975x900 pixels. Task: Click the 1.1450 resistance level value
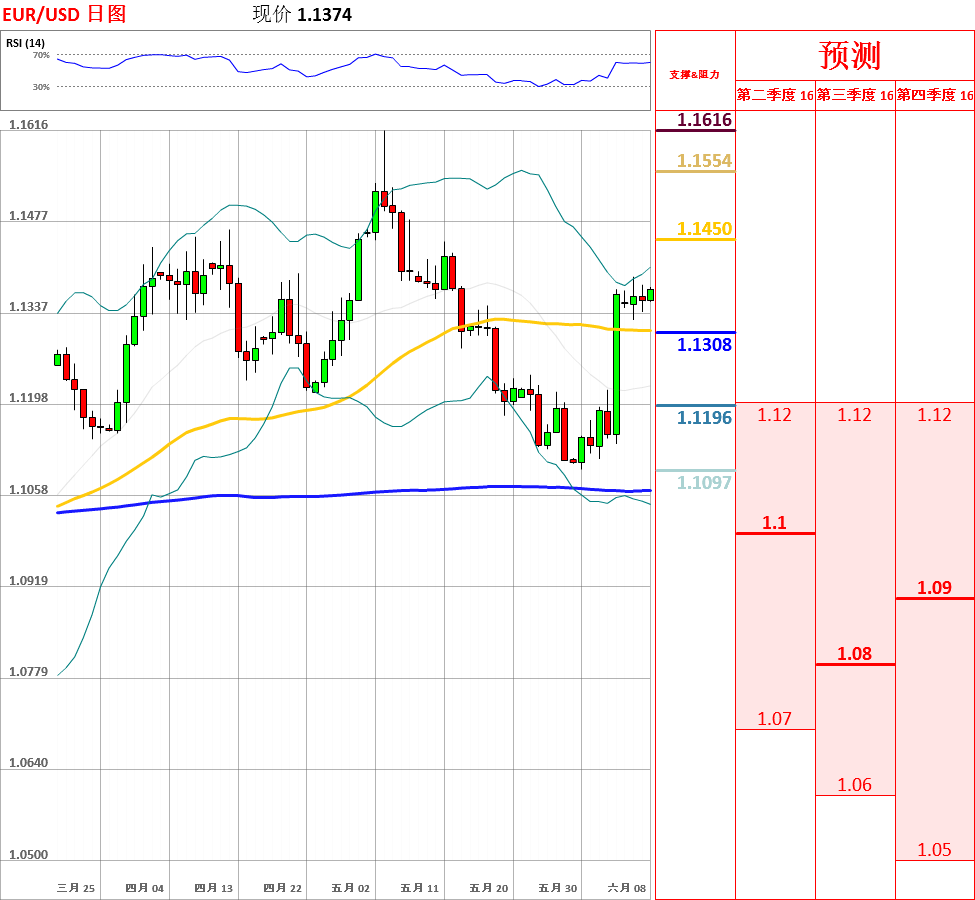[x=705, y=228]
